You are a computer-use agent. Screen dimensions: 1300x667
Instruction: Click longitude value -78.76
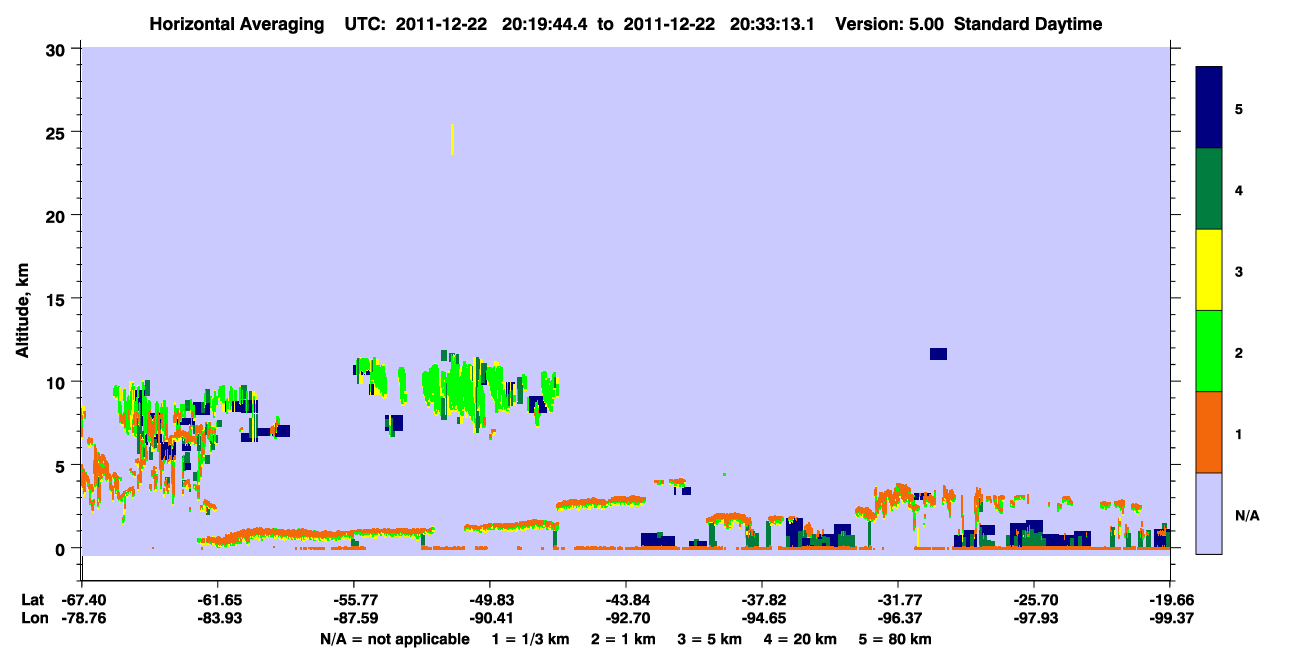pos(83,618)
